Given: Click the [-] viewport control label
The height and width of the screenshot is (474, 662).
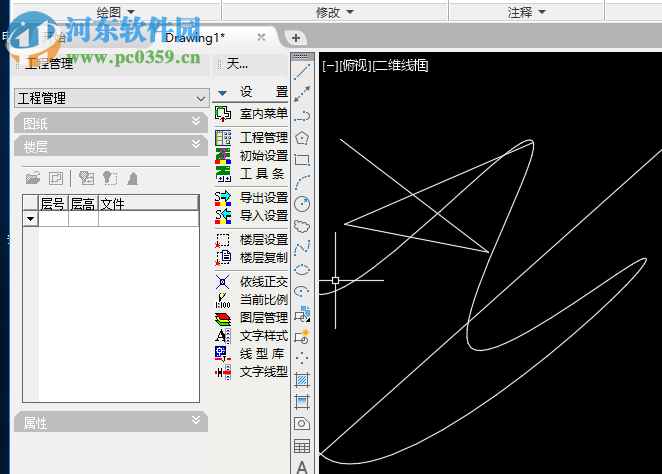Looking at the screenshot, I should pos(330,66).
